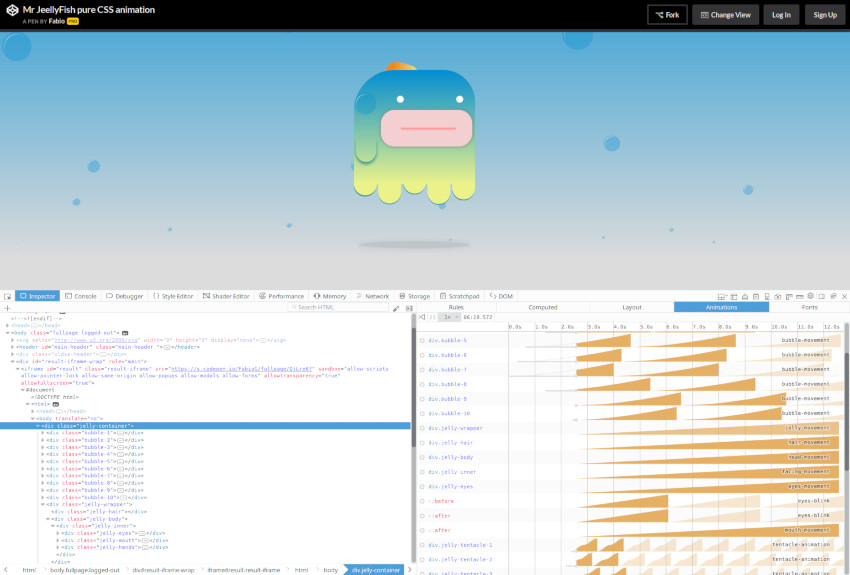Click in the Search HTML field
850x575 pixels.
click(x=340, y=307)
